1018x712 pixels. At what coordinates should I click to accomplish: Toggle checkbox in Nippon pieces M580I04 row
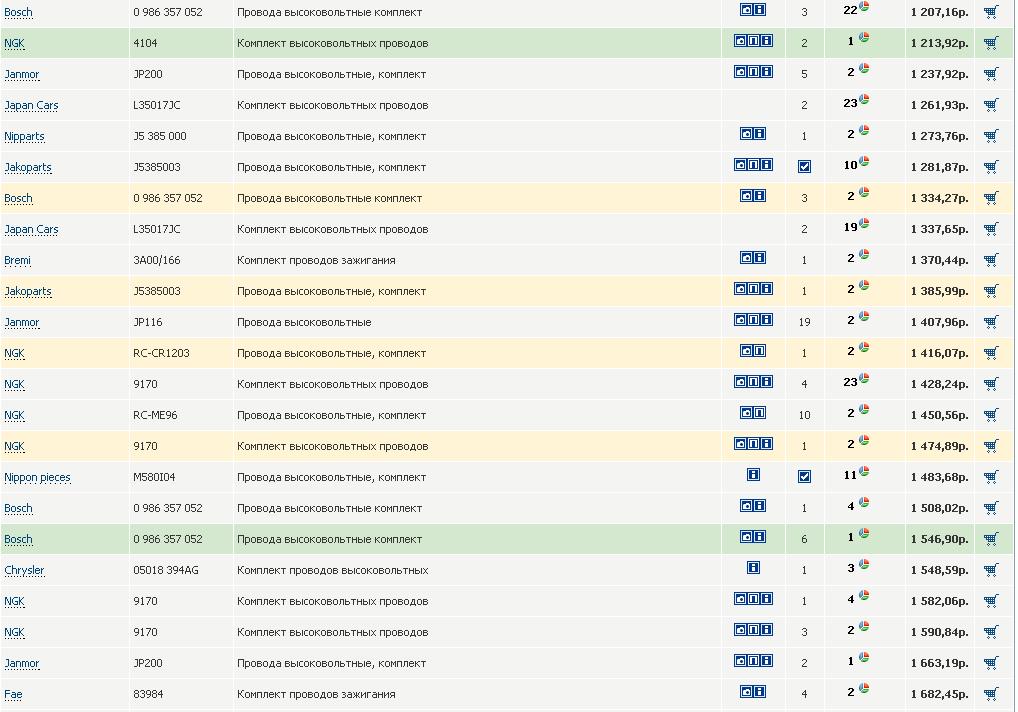[x=804, y=477]
